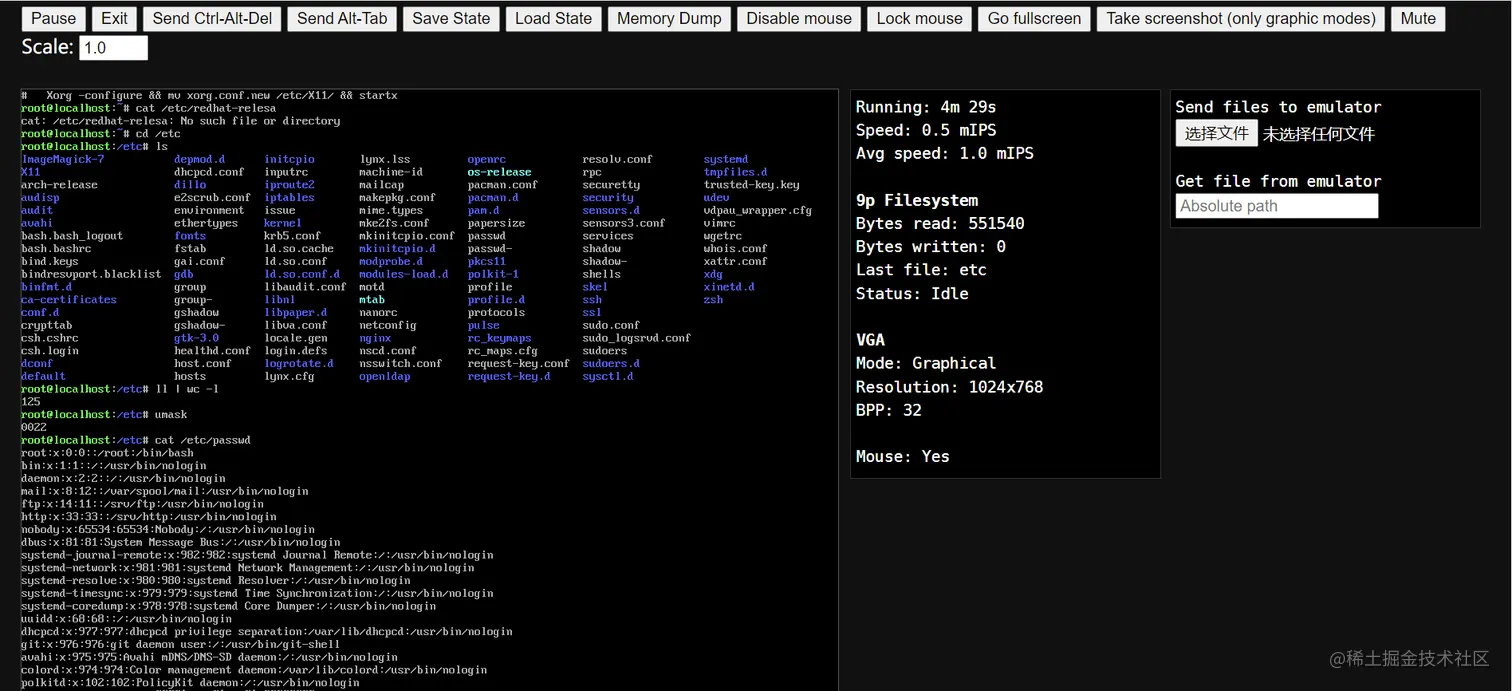
Task: Click 'os-release' in the terminal listing
Action: pos(499,172)
